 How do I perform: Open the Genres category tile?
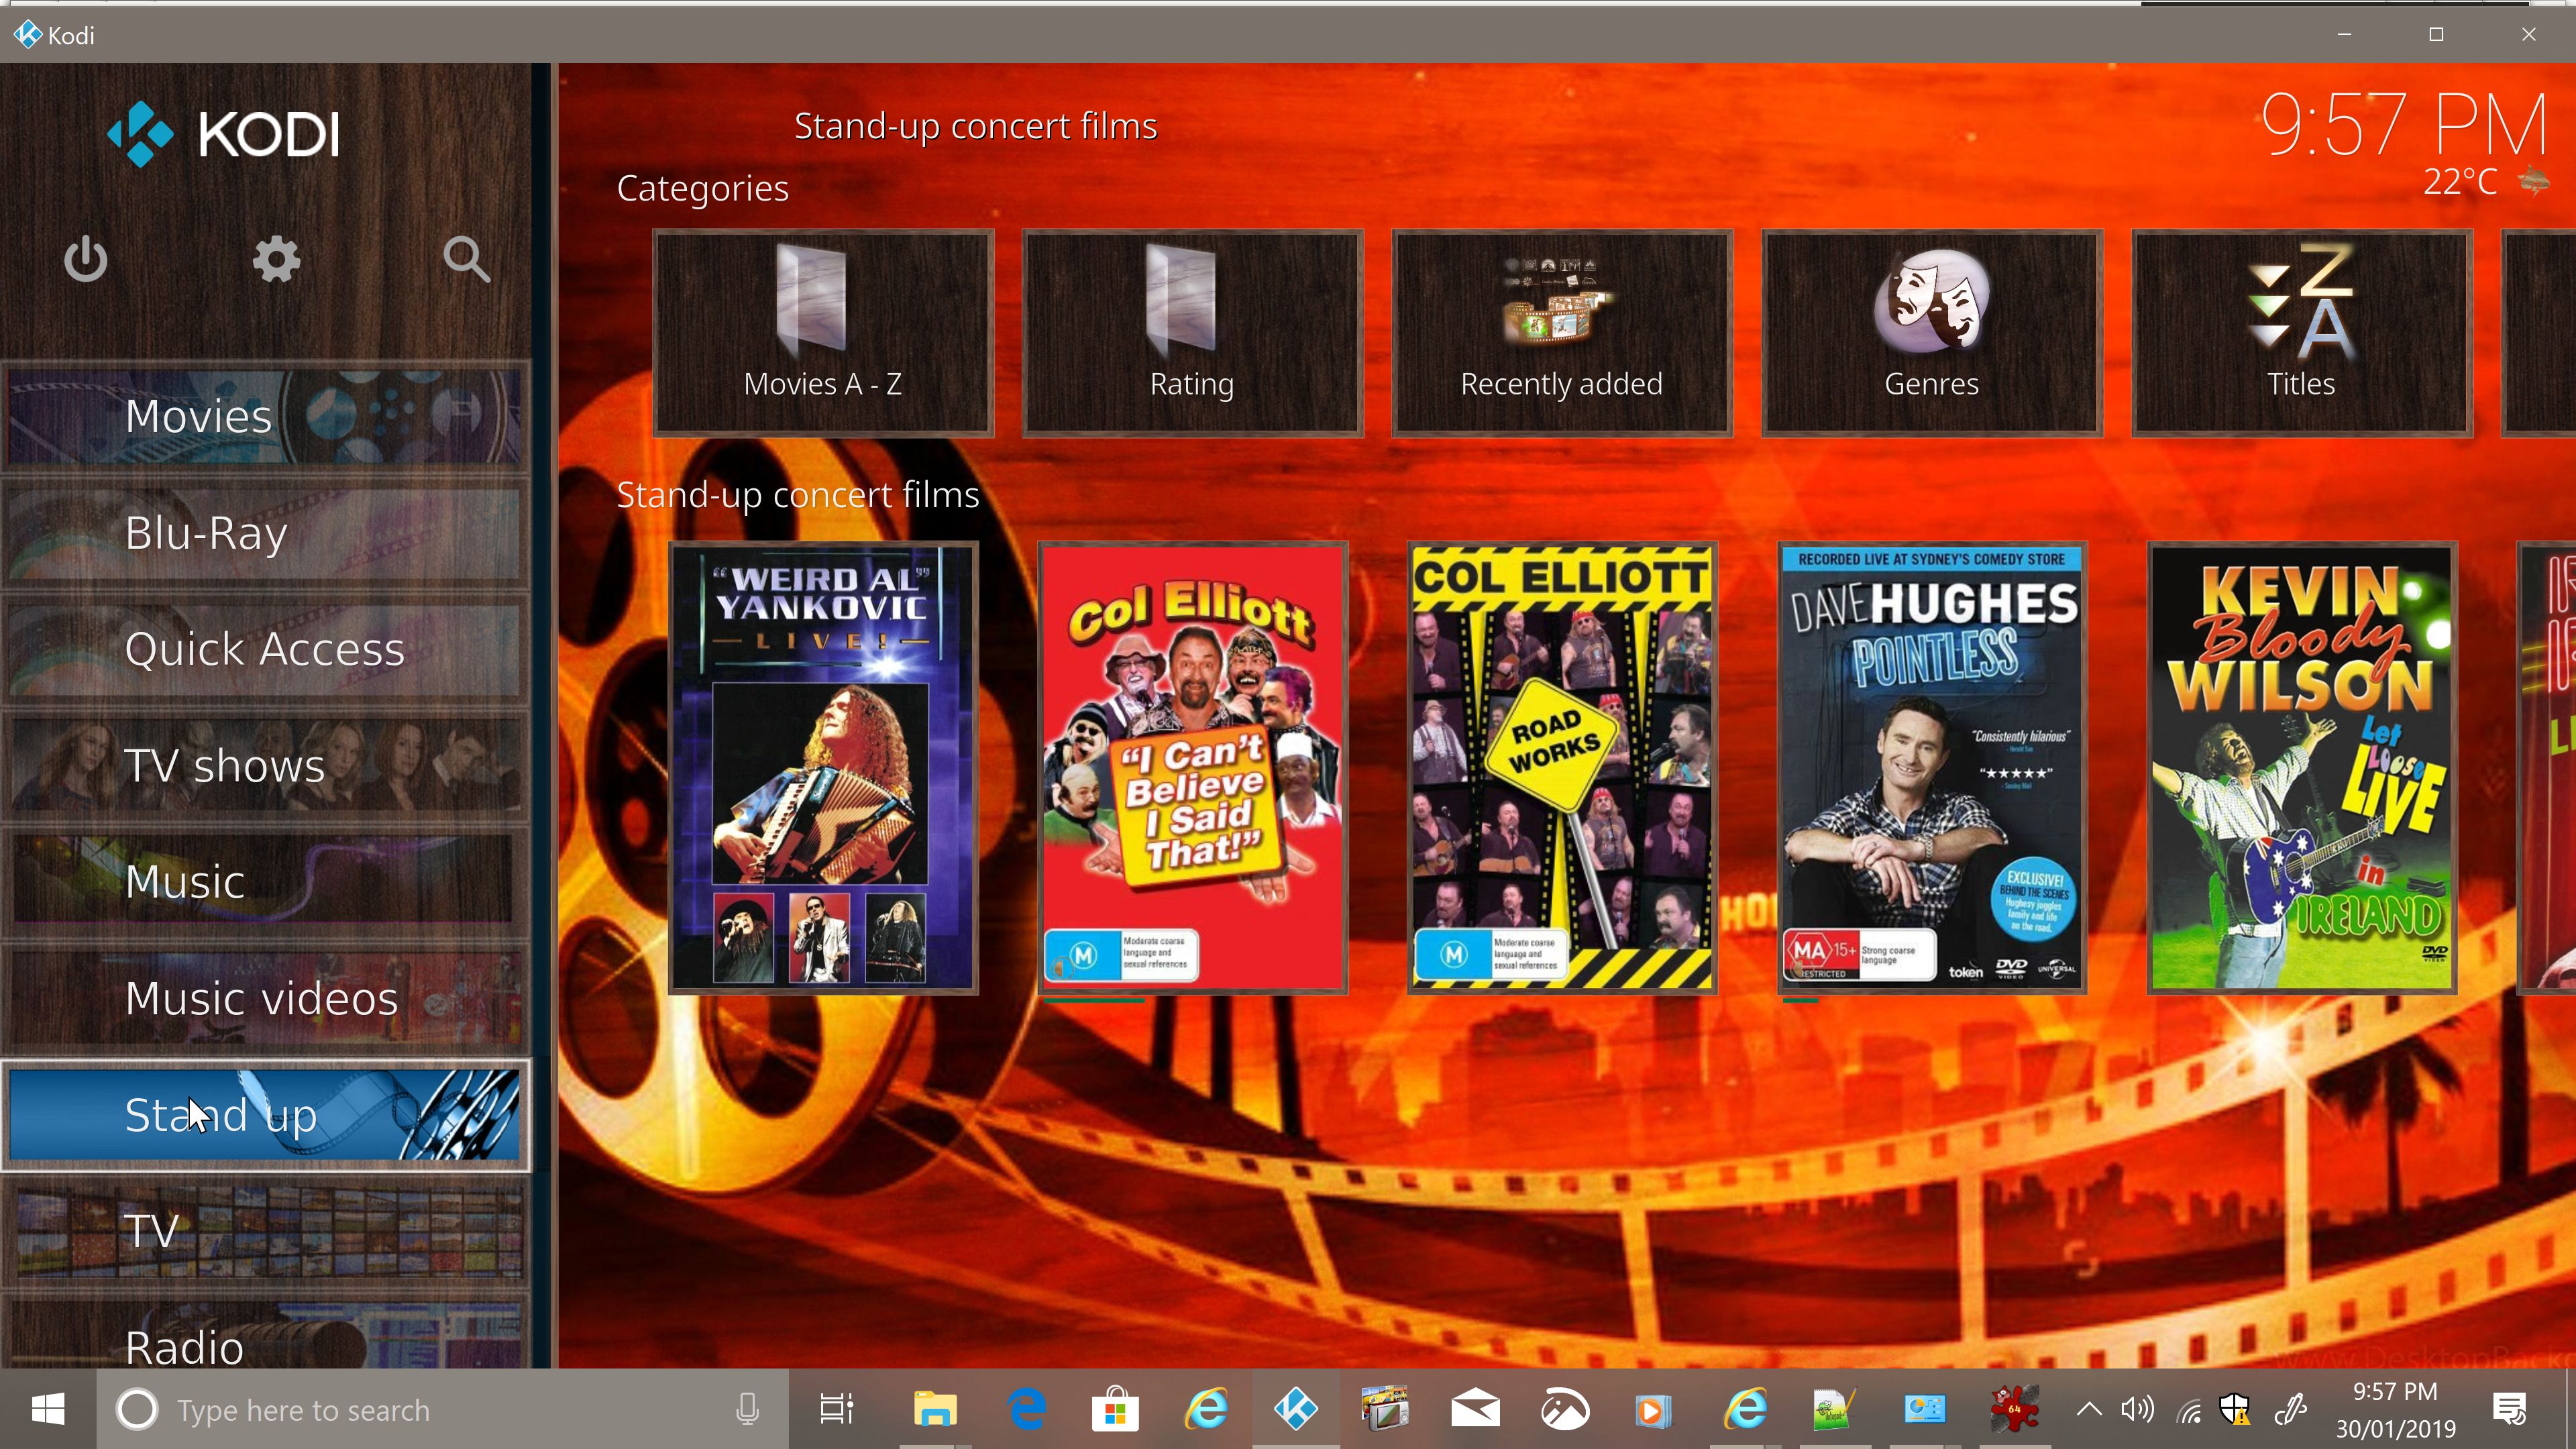(1932, 333)
